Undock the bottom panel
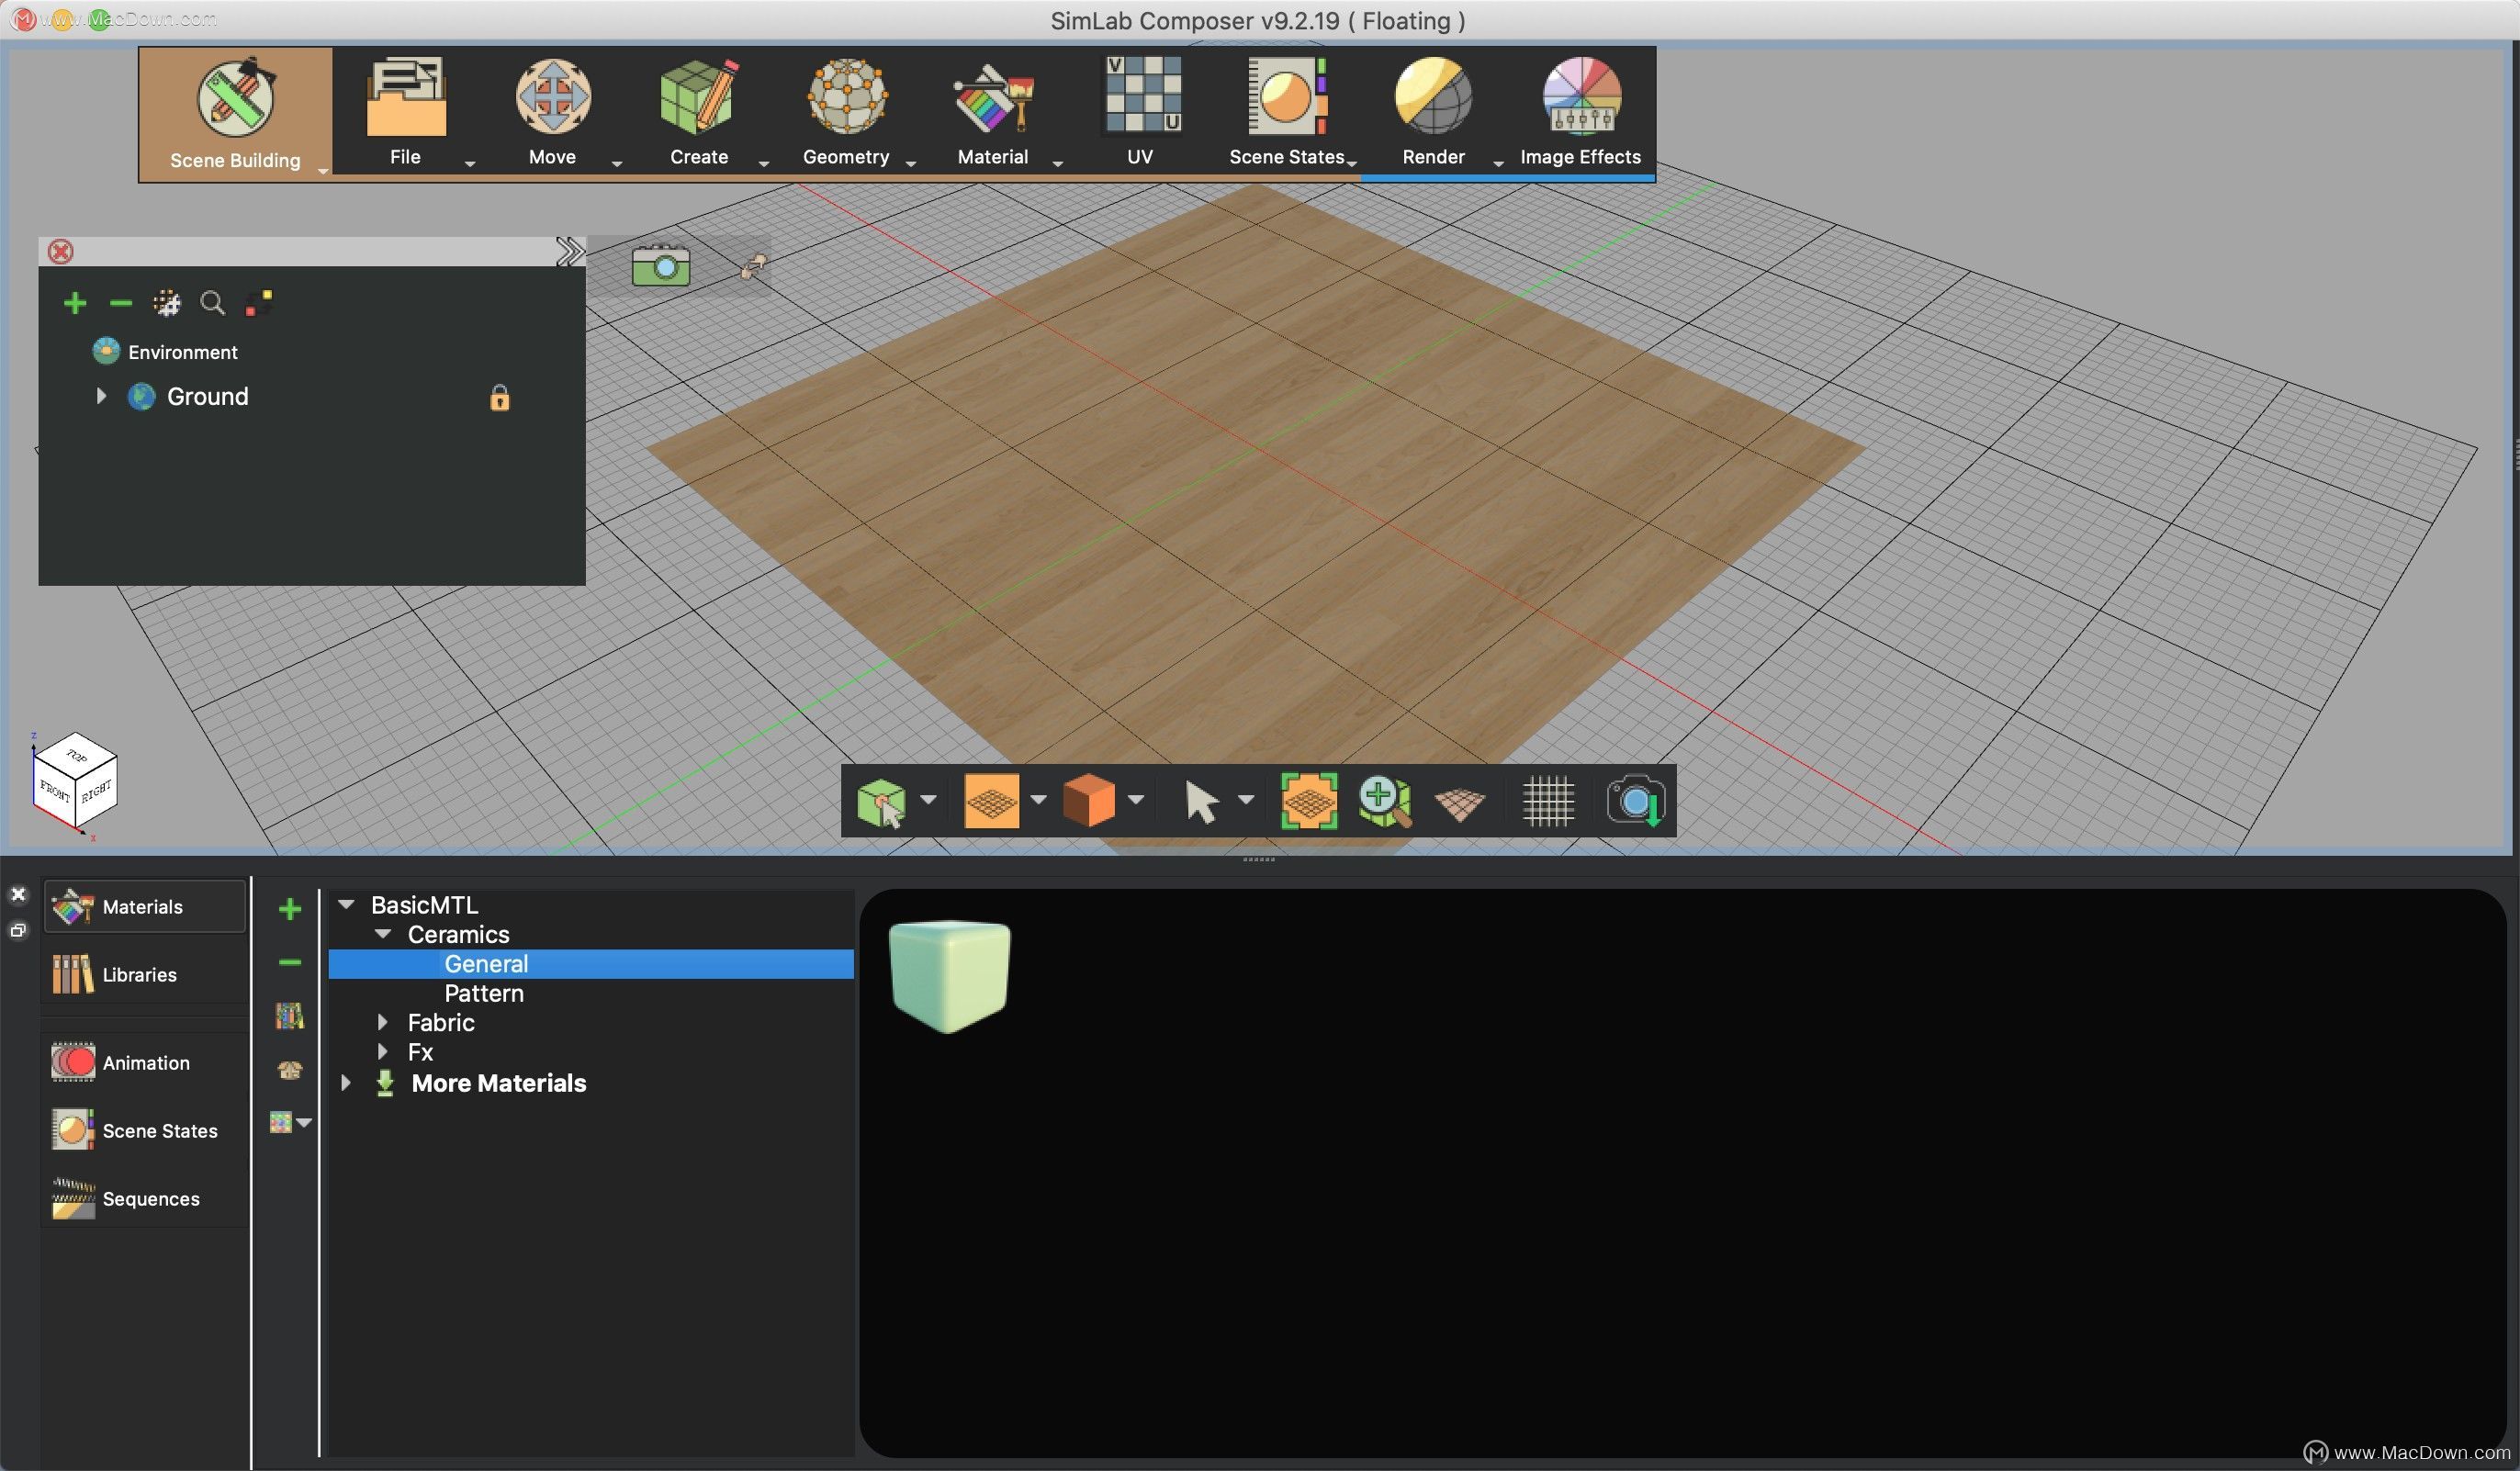The height and width of the screenshot is (1471, 2520). tap(18, 930)
